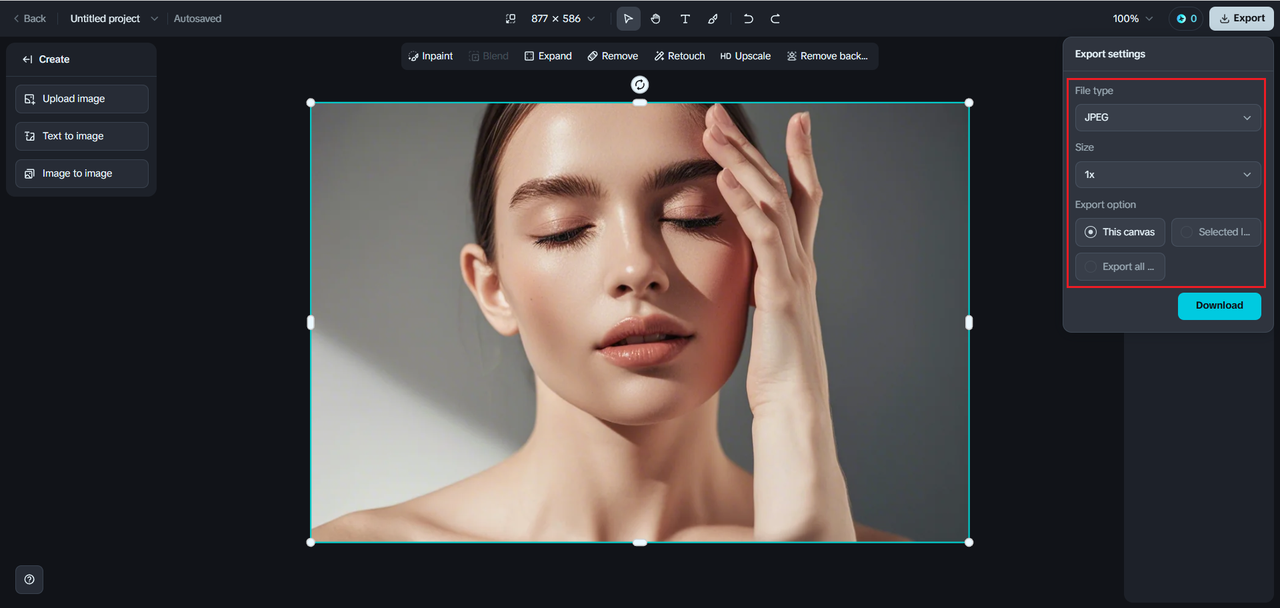Open the Untitled project name dropdown
1280x608 pixels.
tap(114, 18)
